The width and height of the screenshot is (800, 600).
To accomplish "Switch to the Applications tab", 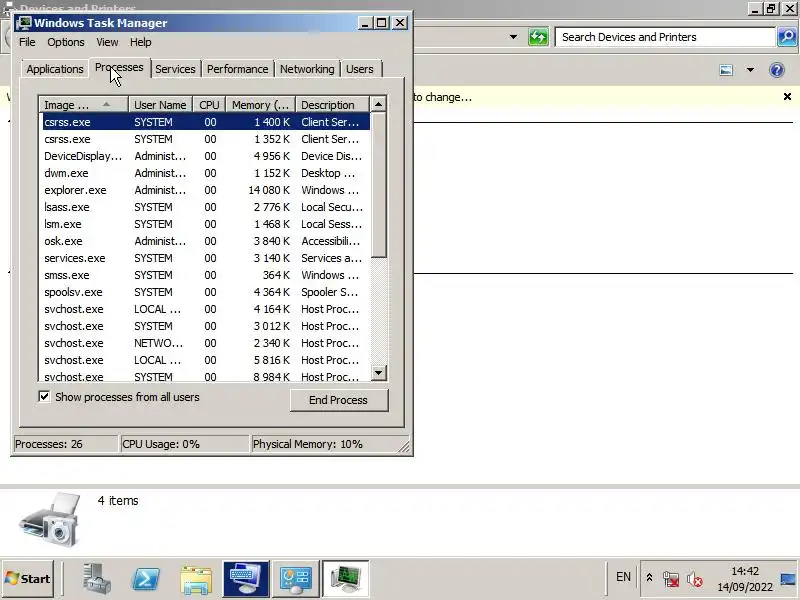I will pyautogui.click(x=55, y=69).
